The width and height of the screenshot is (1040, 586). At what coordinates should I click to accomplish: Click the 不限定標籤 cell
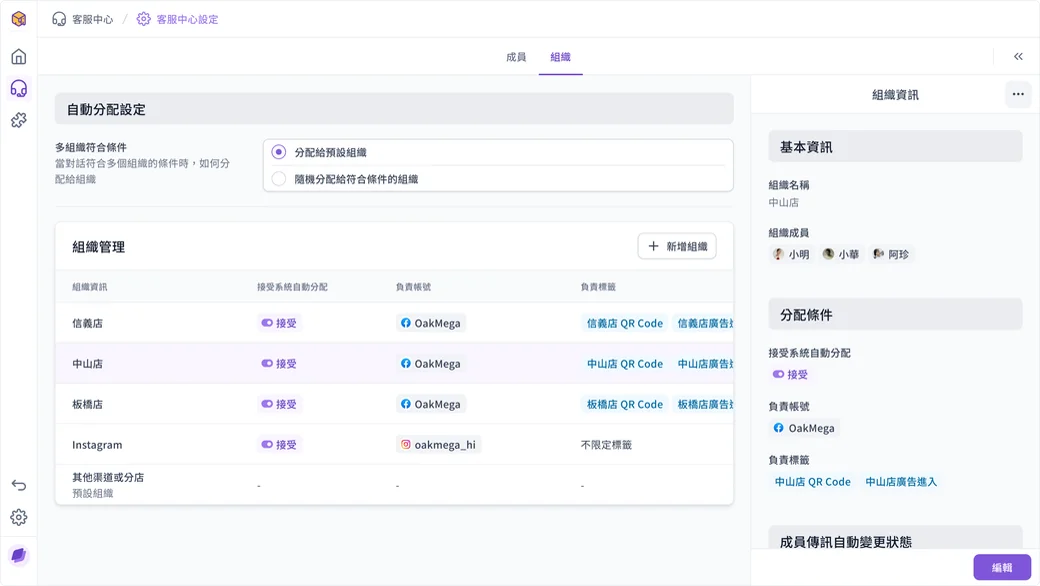(606, 445)
